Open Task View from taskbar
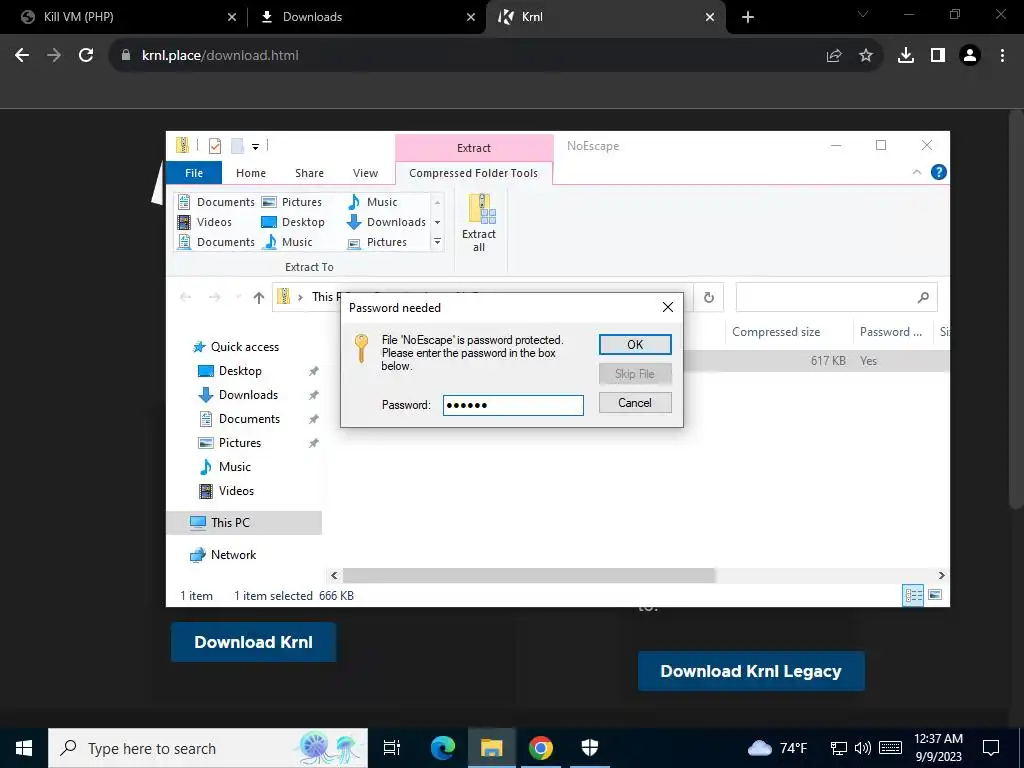 point(391,748)
